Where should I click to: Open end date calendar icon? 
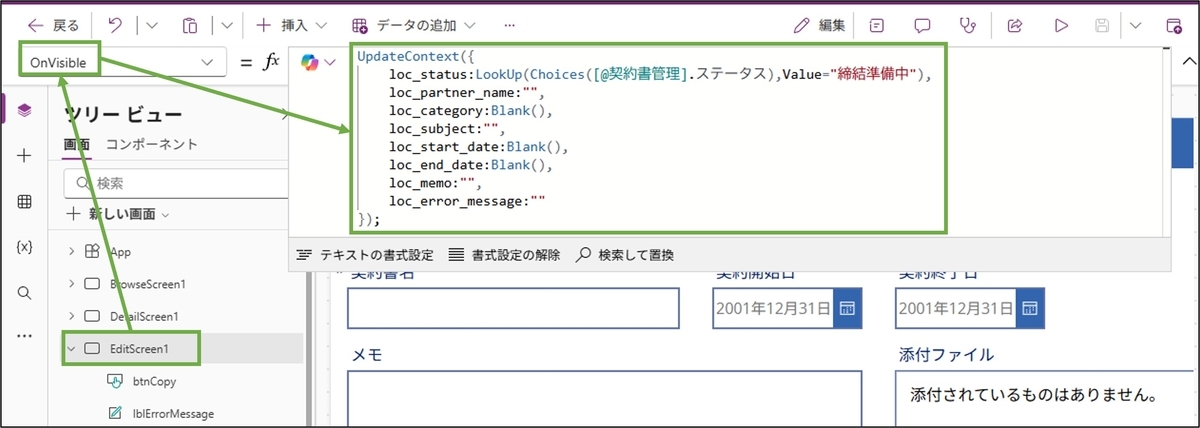coord(1031,309)
